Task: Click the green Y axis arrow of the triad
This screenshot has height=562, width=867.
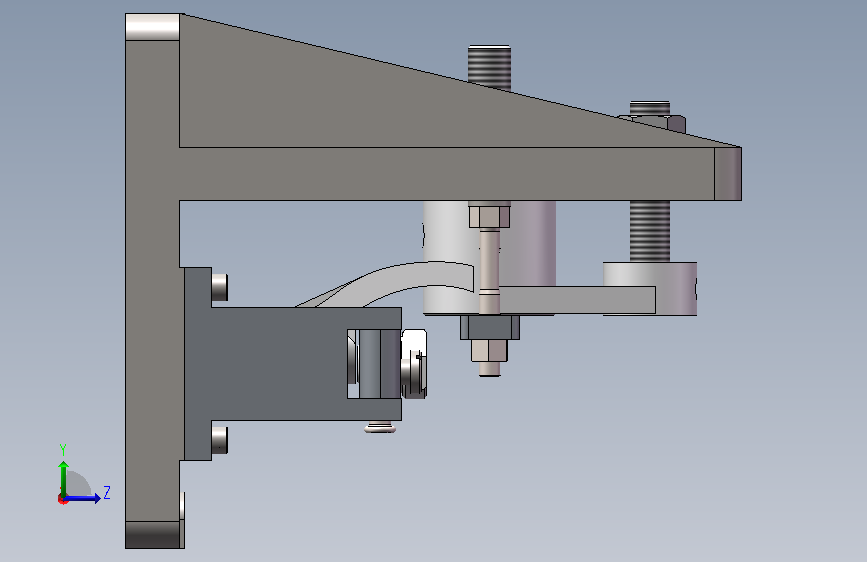Action: pos(64,478)
